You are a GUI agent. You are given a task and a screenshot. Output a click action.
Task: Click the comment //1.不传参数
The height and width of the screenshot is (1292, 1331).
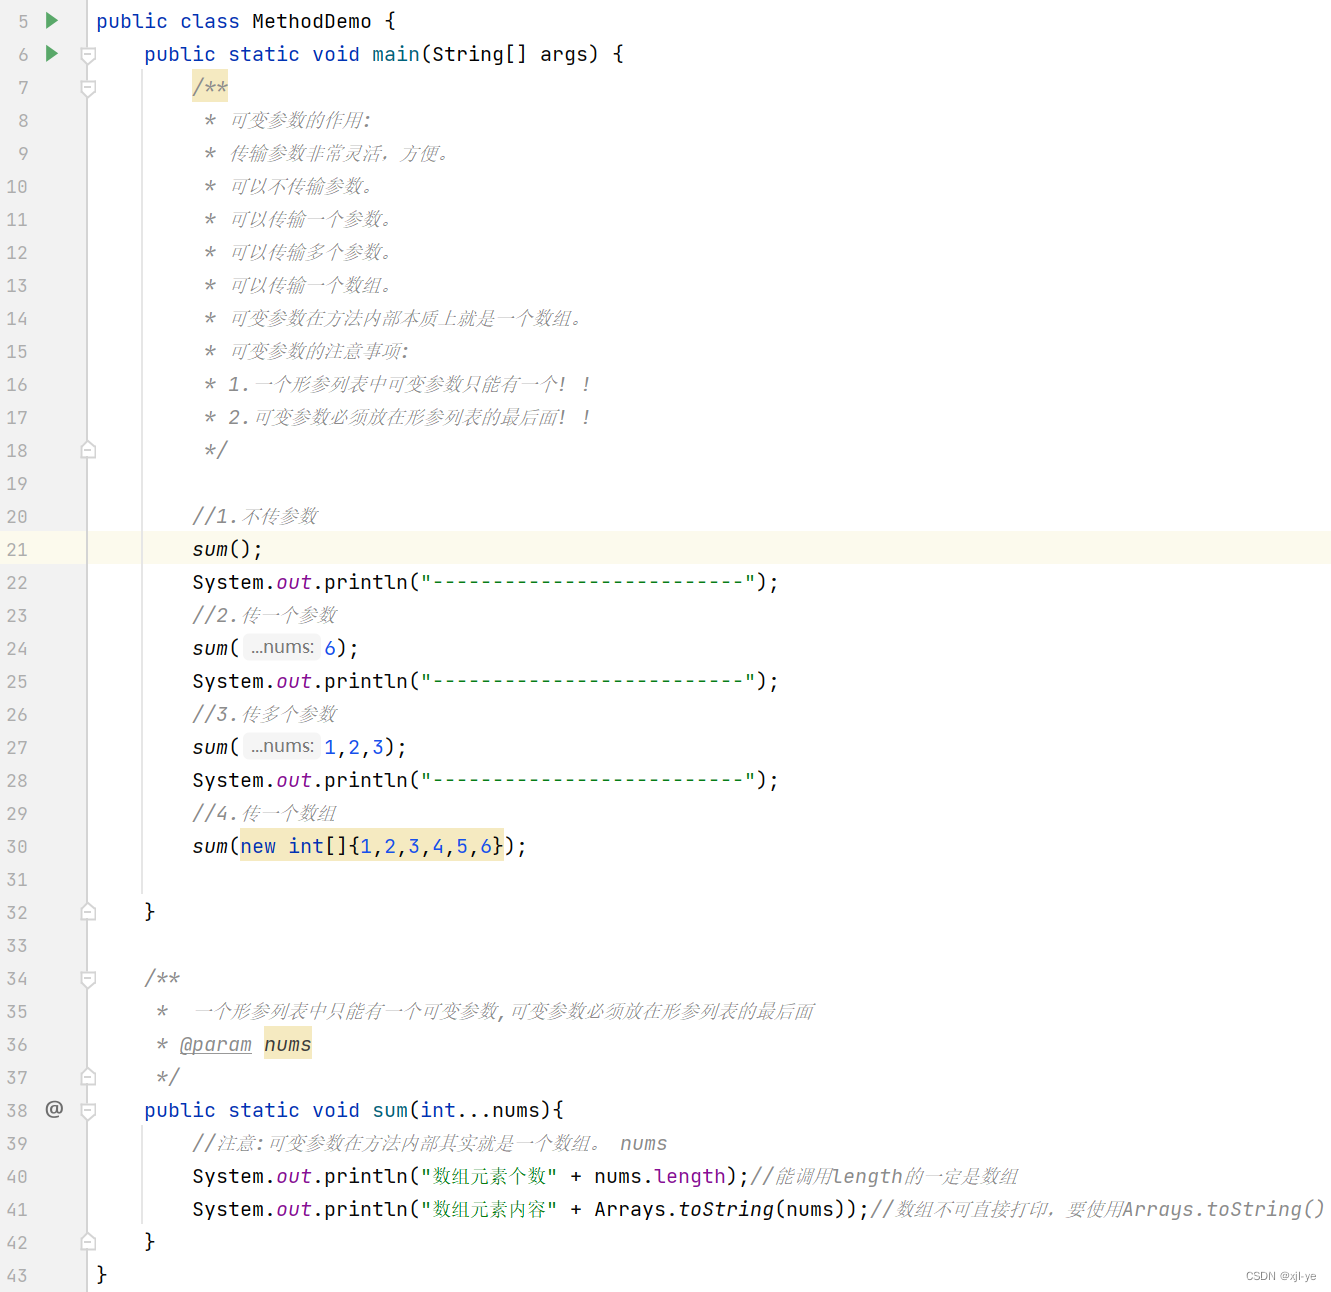coord(255,516)
